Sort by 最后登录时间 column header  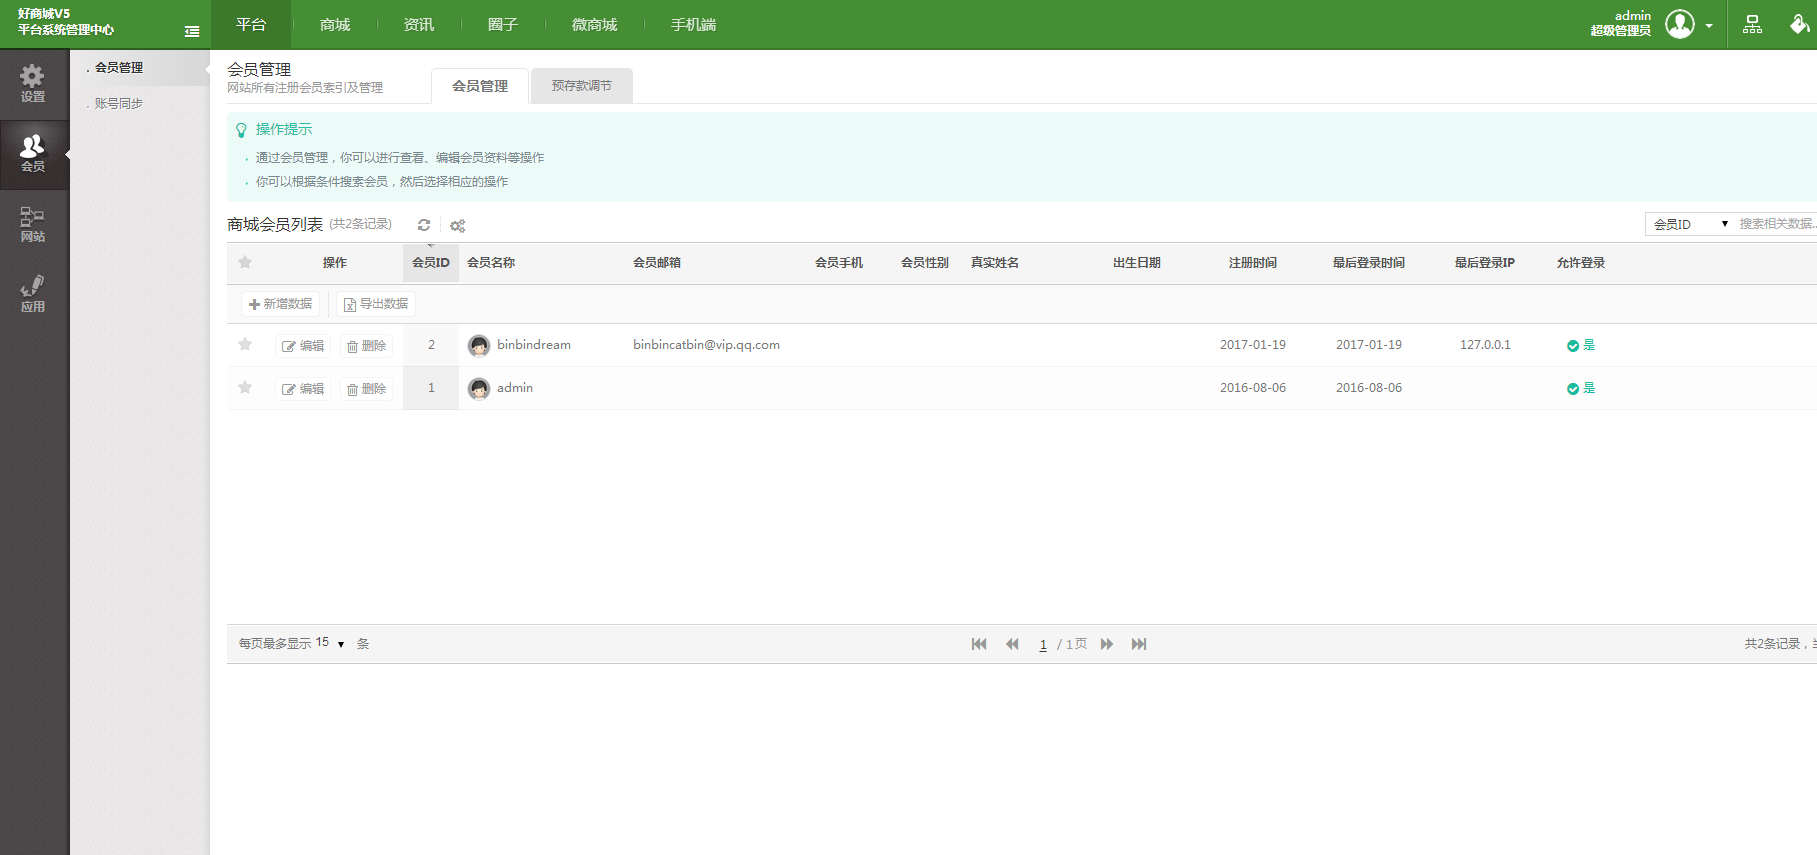tap(1369, 263)
